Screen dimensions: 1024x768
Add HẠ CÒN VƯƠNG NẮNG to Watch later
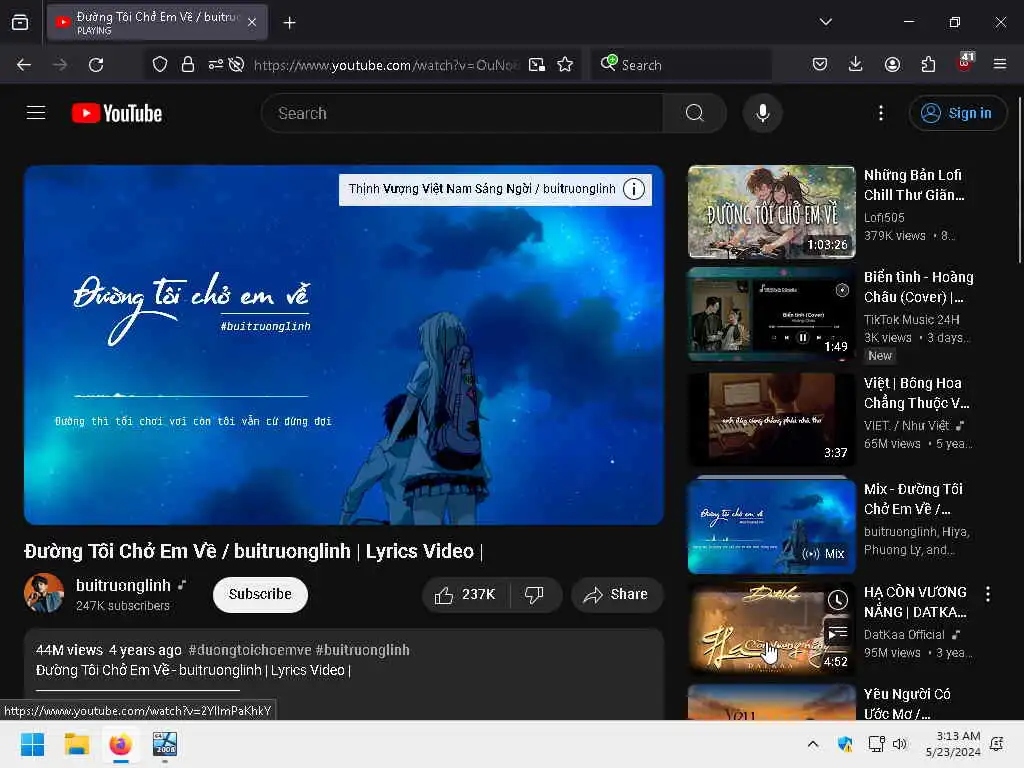click(x=837, y=600)
